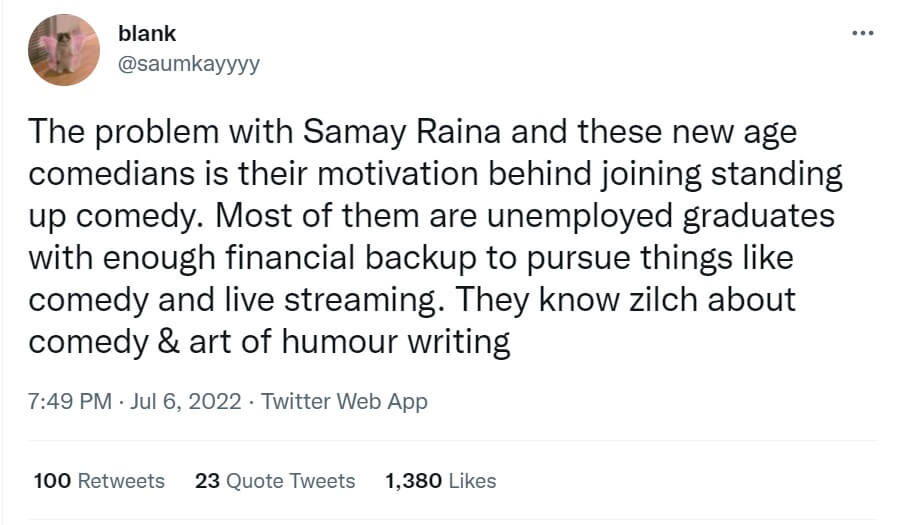Open the display name "blank" profile link
The image size is (899, 525).
pos(146,33)
